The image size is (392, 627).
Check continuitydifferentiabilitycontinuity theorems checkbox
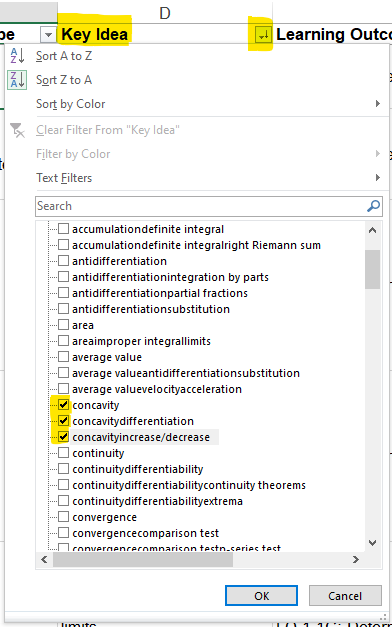tap(63, 485)
